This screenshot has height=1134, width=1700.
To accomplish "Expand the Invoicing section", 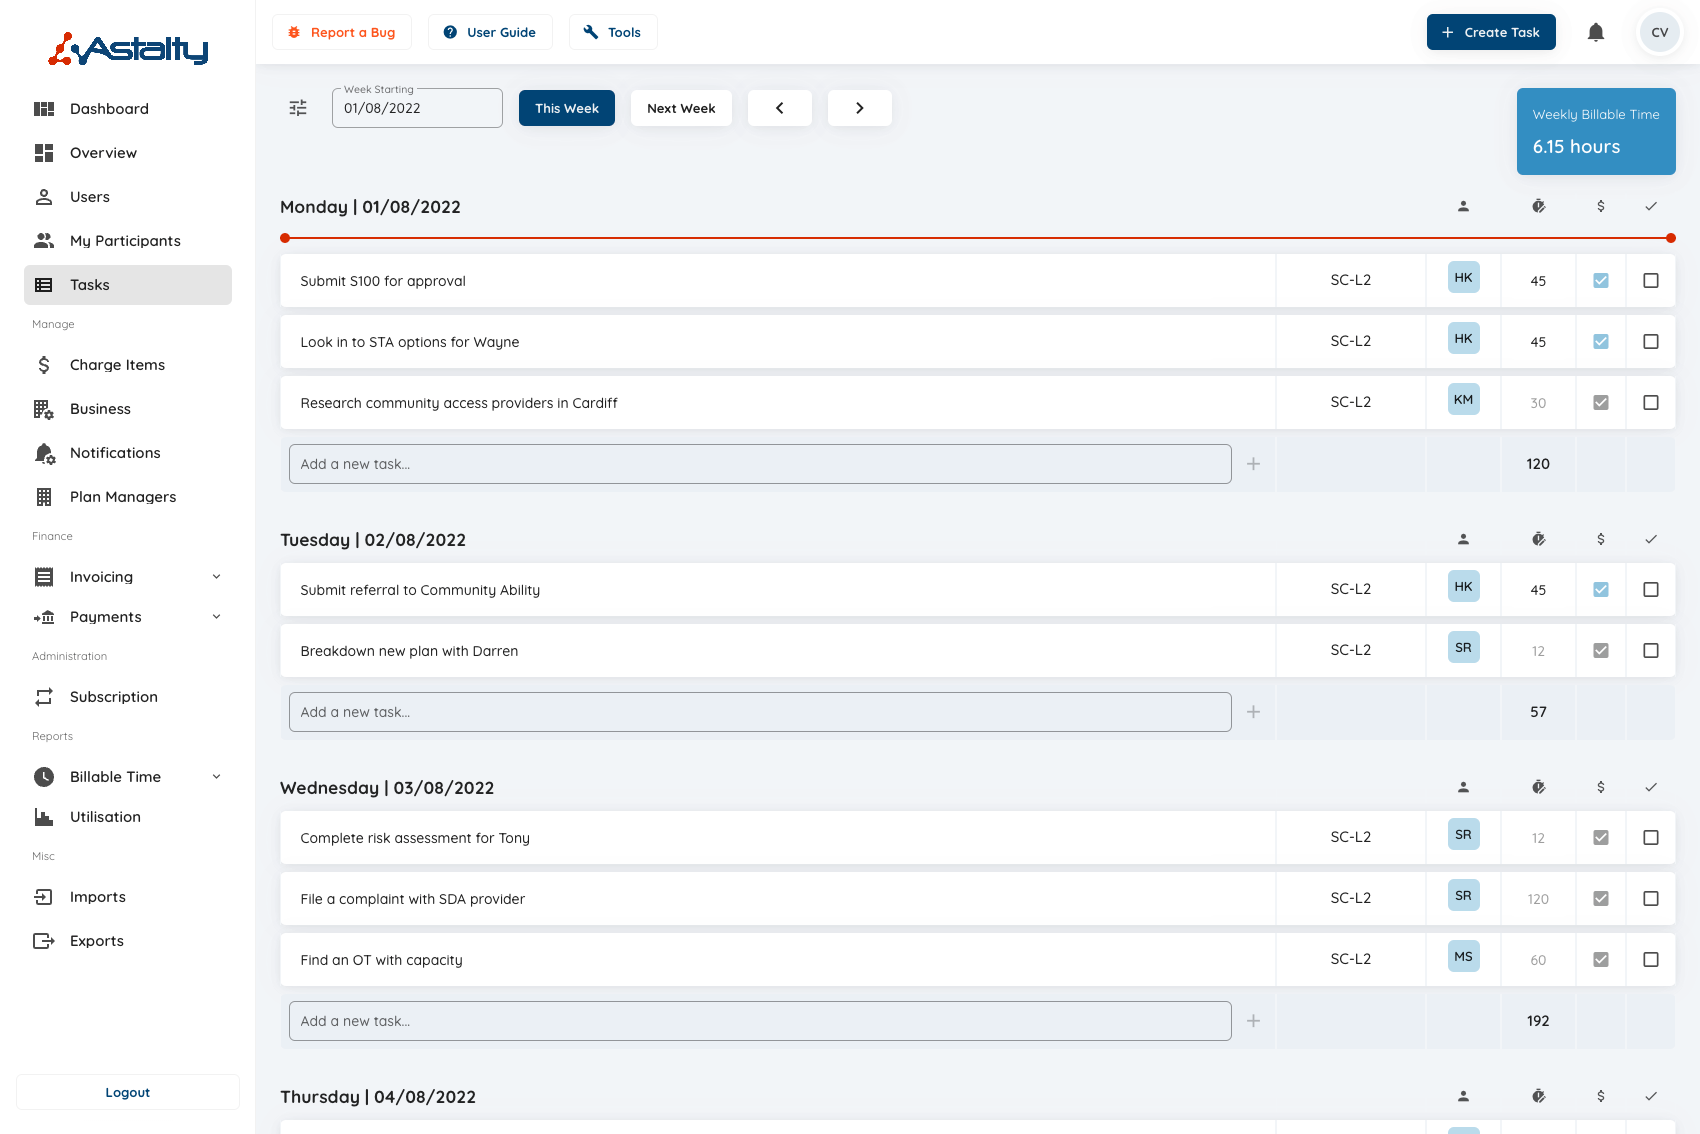I will 217,576.
